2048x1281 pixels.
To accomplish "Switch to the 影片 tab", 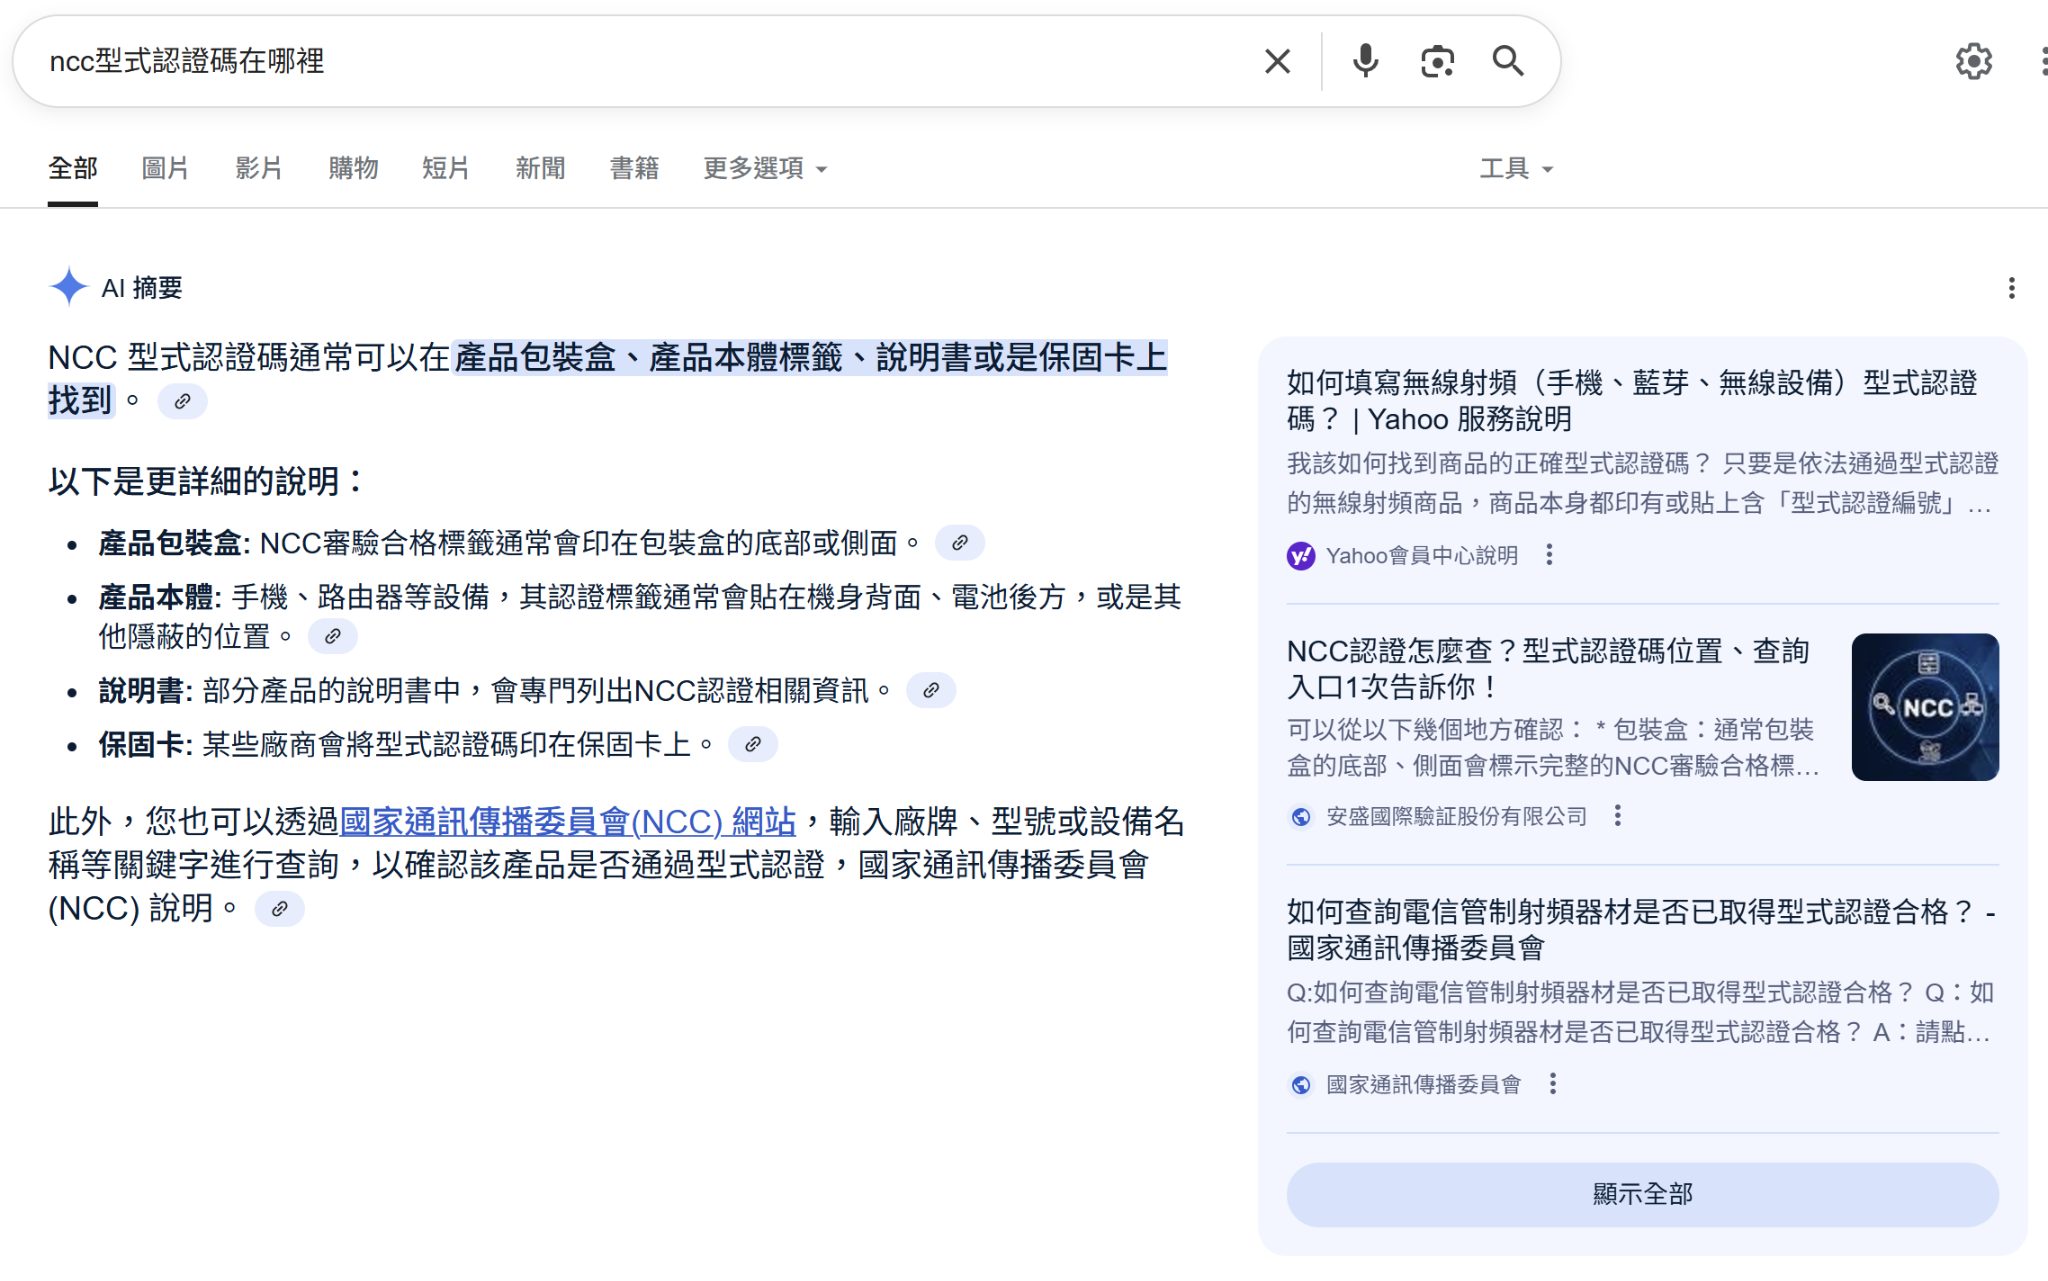I will [x=259, y=168].
